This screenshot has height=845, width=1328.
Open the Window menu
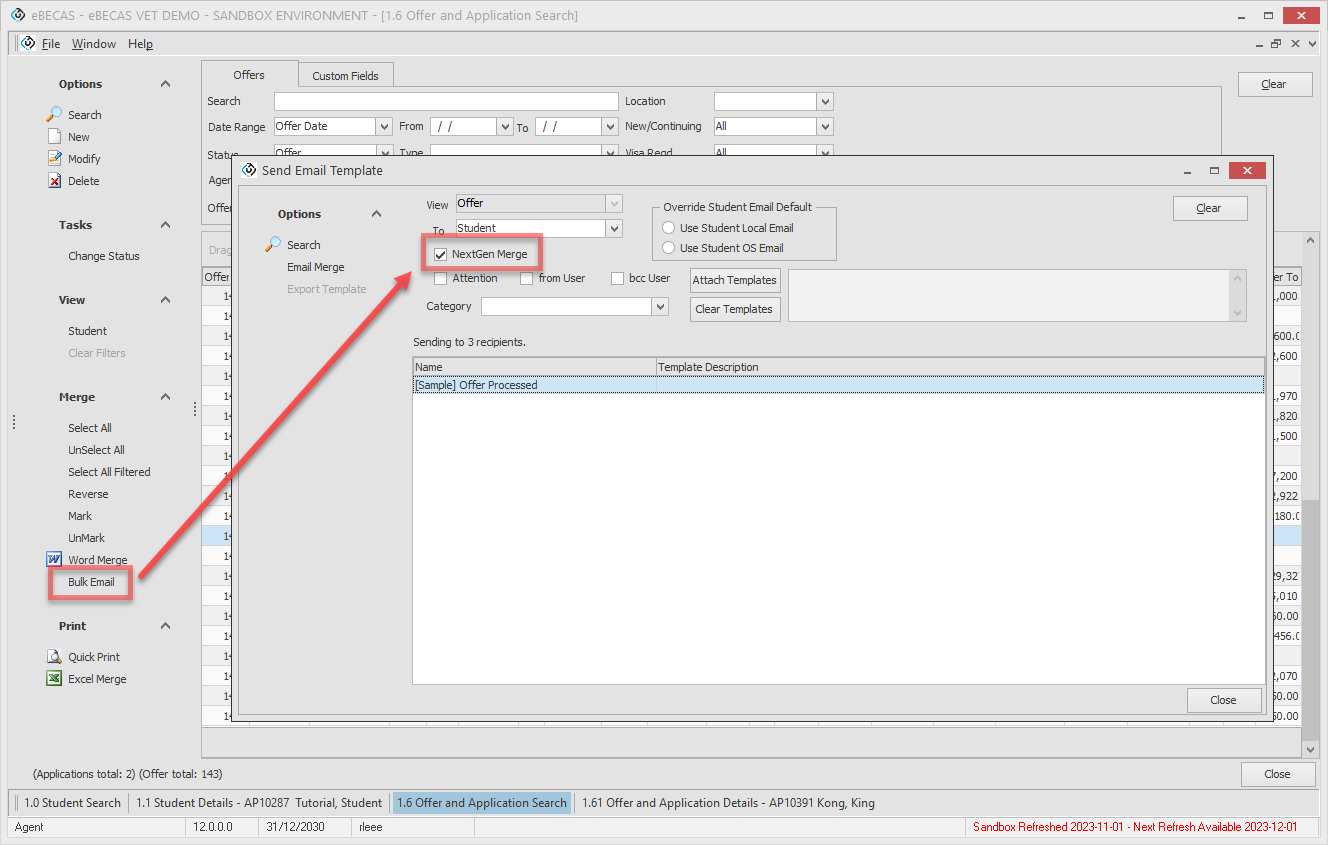(x=94, y=44)
